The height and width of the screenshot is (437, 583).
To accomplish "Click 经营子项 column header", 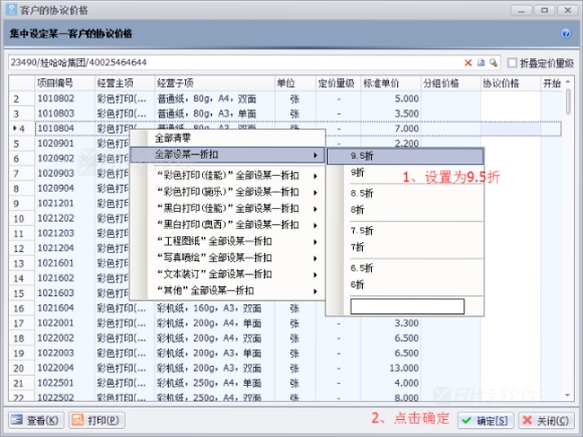I will (x=215, y=83).
